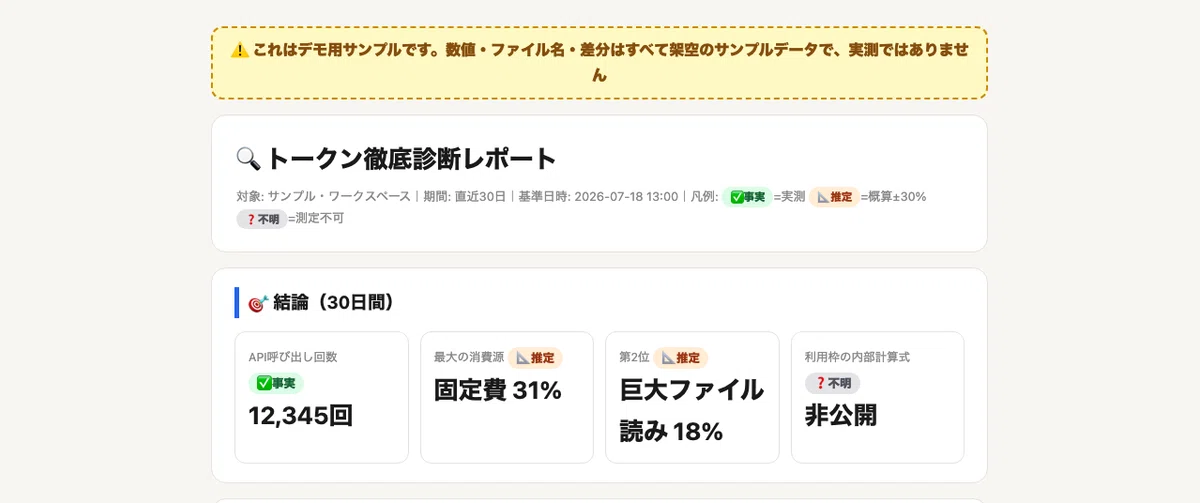Click the 12,345回 value

point(301,416)
